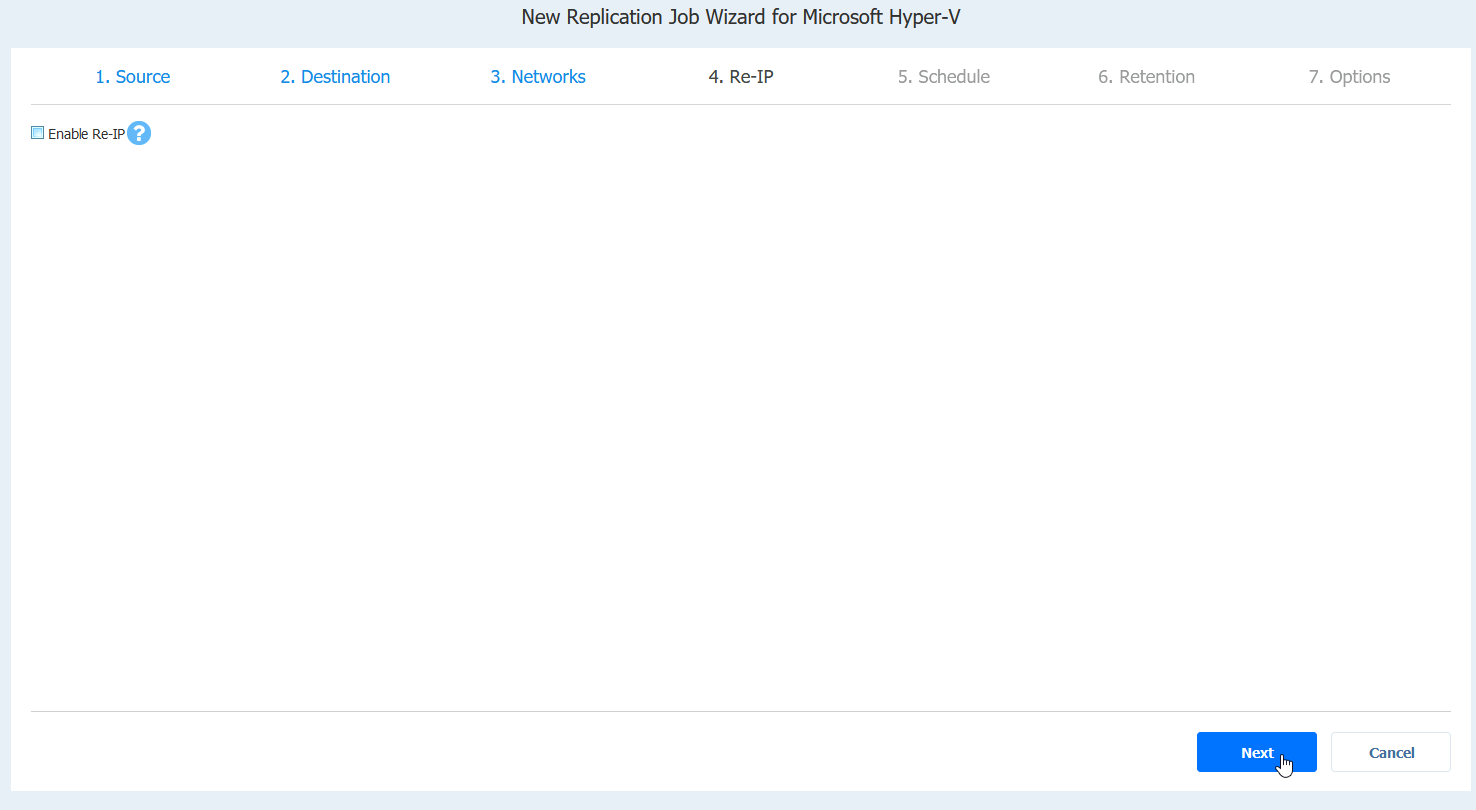Cancel the replication job wizard

tap(1391, 752)
